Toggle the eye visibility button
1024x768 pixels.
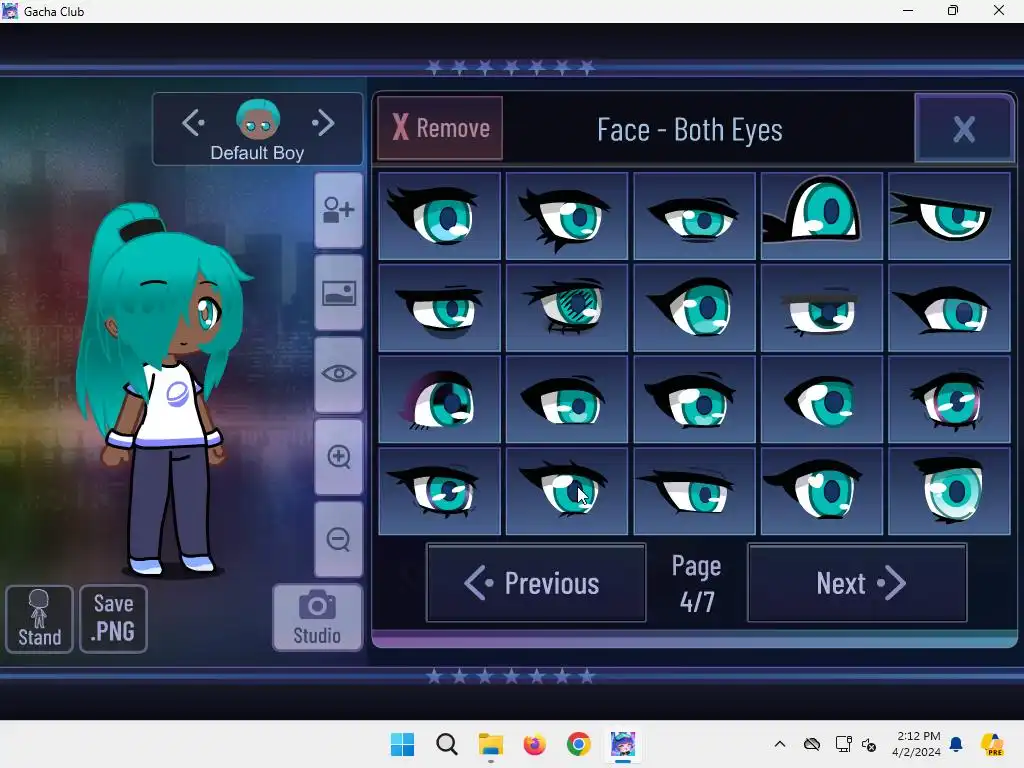tap(338, 375)
